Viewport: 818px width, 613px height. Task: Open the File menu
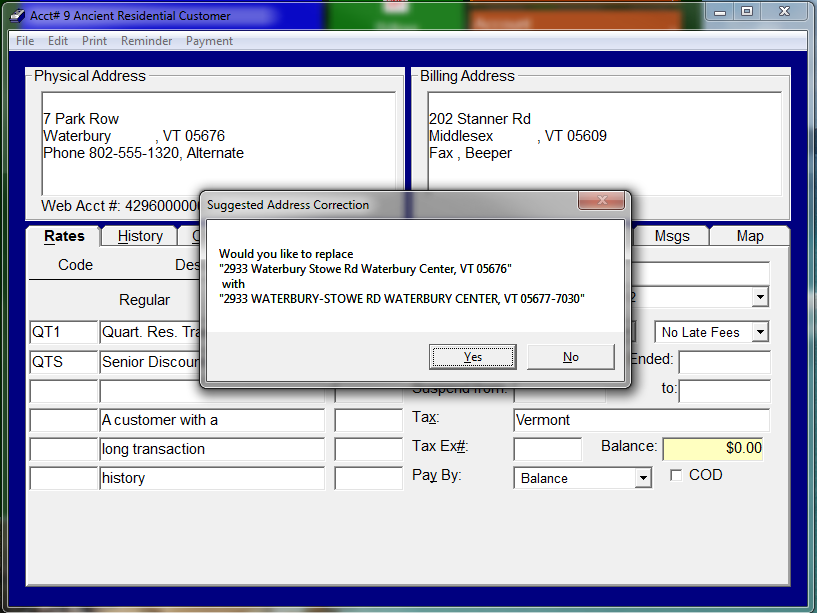(x=25, y=41)
